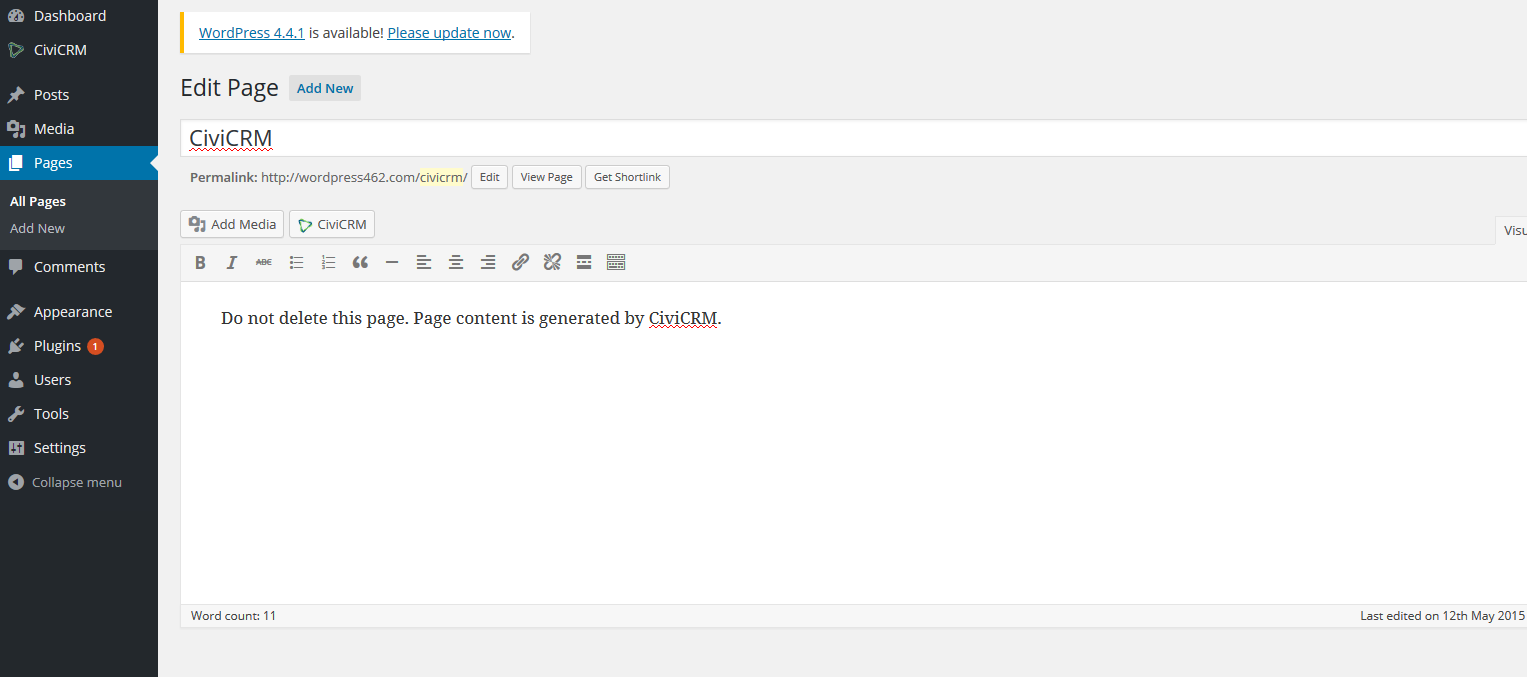This screenshot has width=1527, height=677.
Task: Apply strikethrough formatting
Action: click(264, 262)
